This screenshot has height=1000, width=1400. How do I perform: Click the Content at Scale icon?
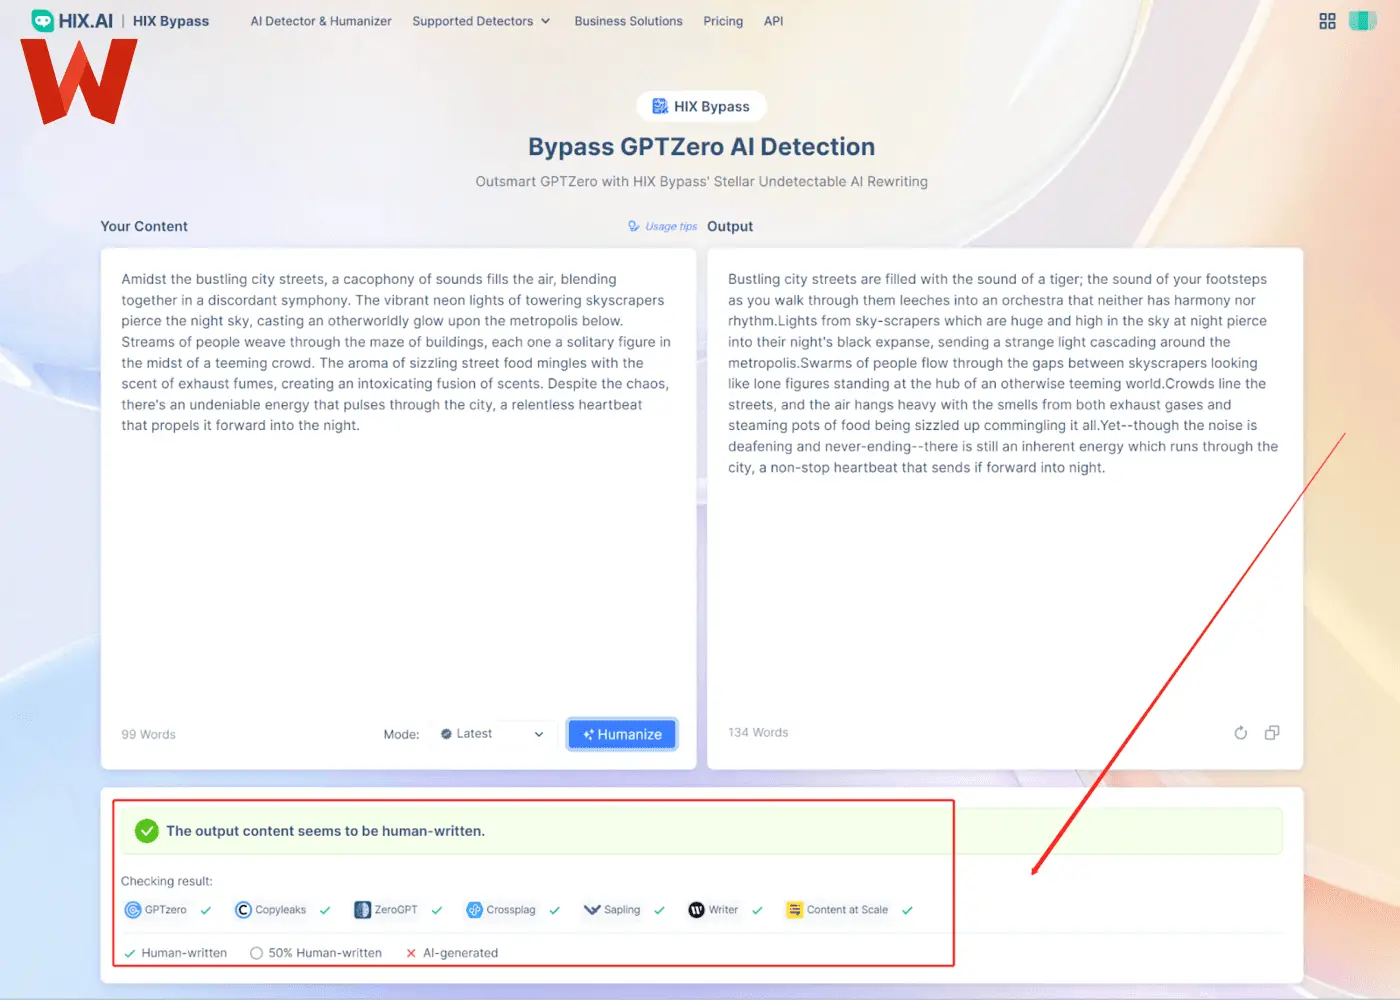[794, 910]
